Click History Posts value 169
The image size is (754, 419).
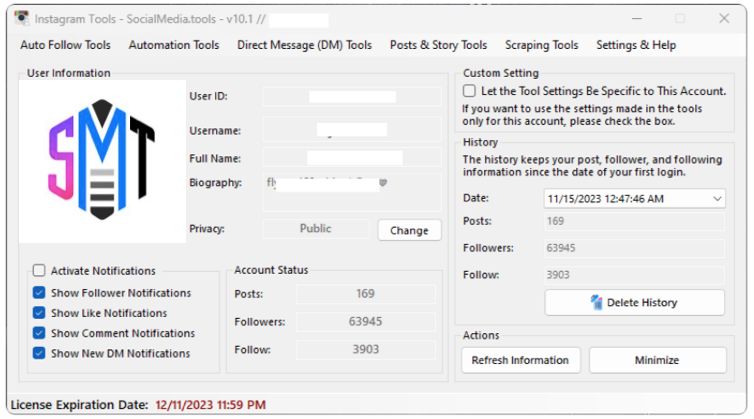(x=634, y=221)
